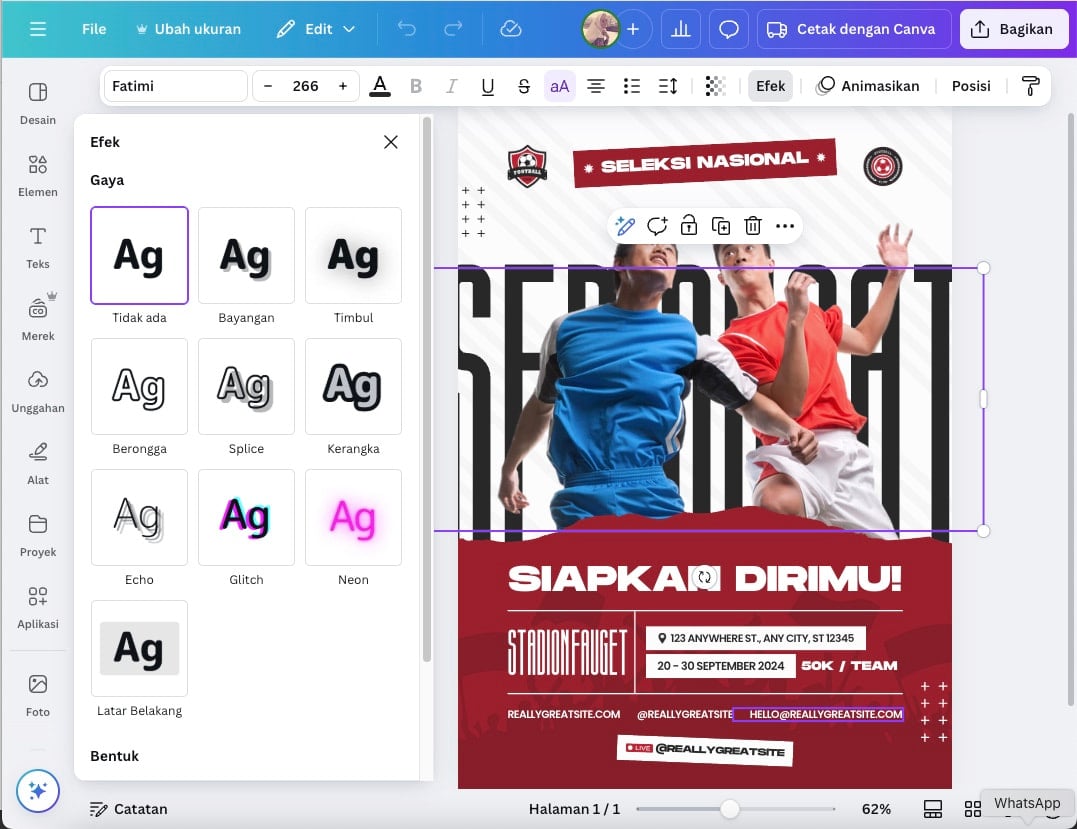
Task: Lock the selected element
Action: (689, 226)
